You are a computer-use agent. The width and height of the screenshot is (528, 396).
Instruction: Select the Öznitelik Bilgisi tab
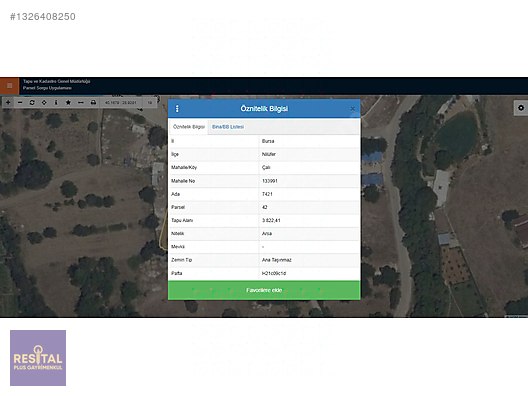tap(189, 127)
